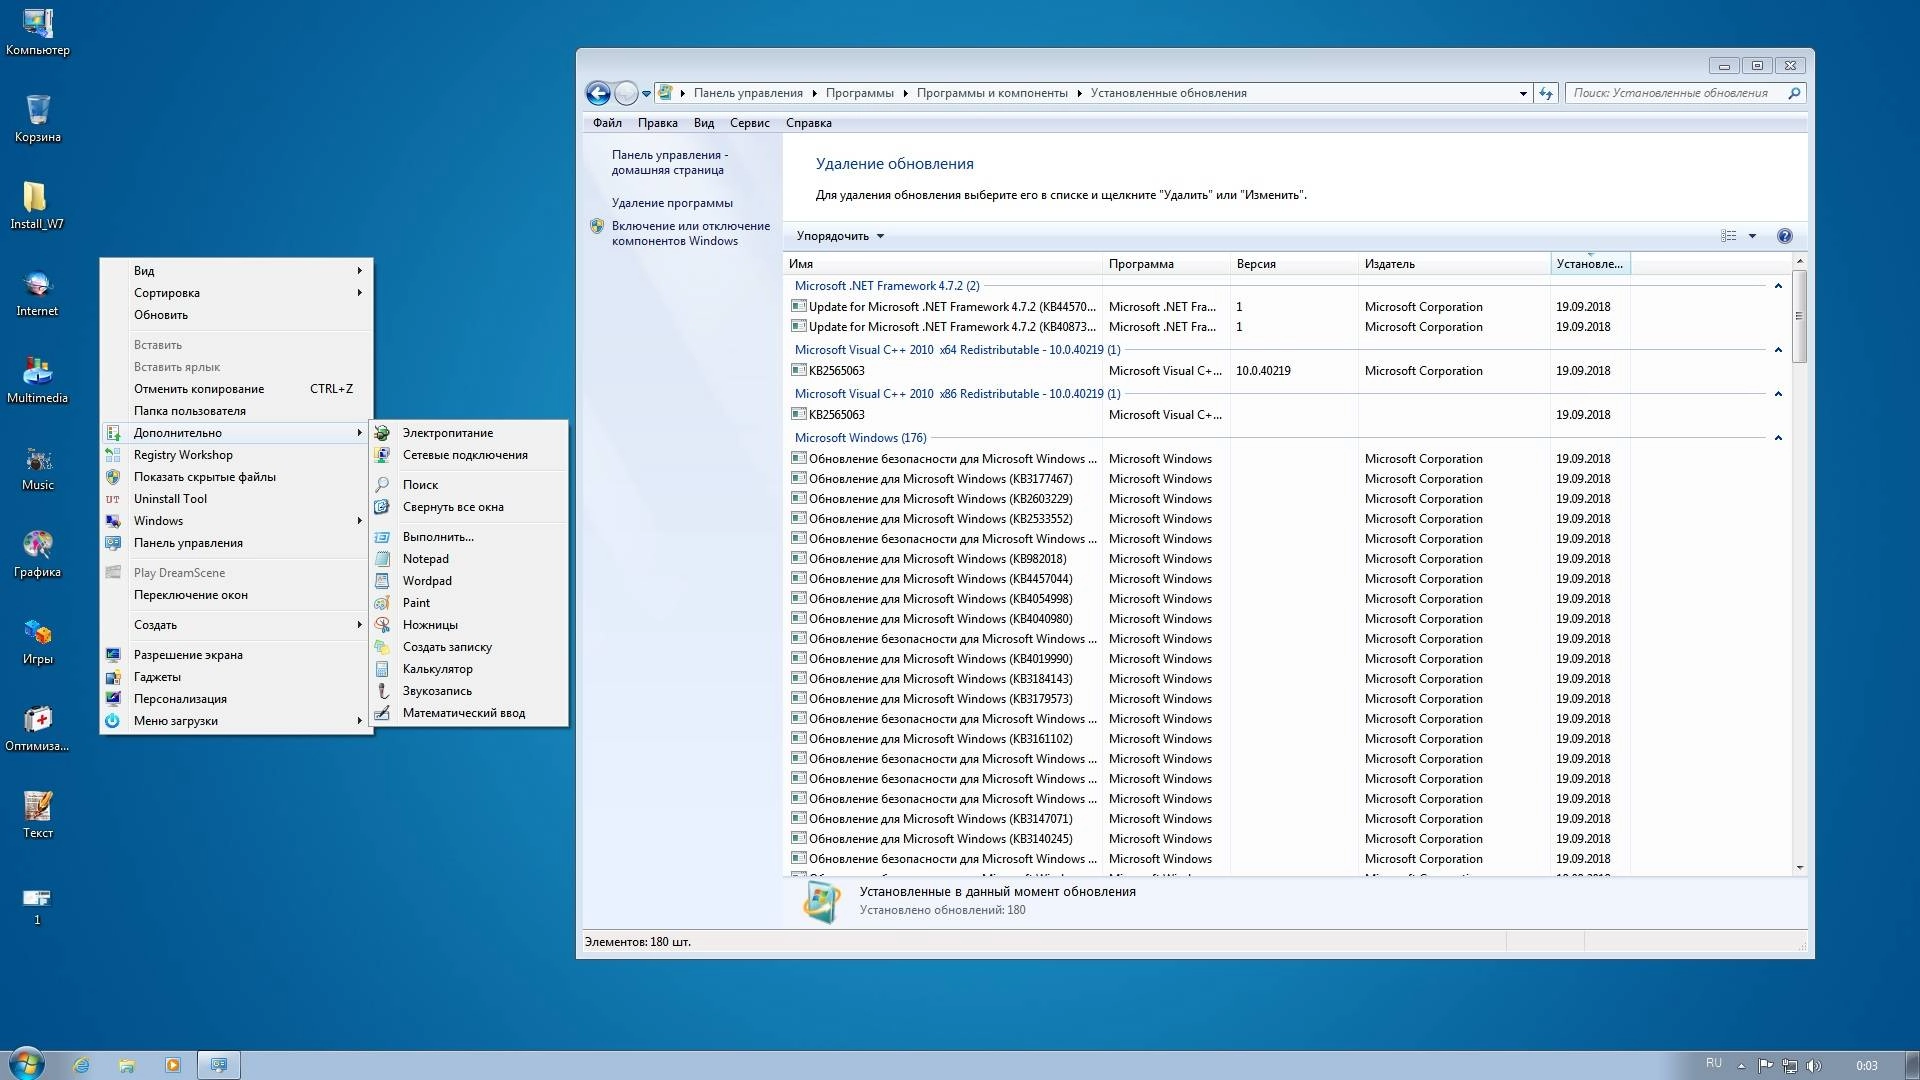The height and width of the screenshot is (1080, 1920).
Task: Choose Выполнить... in the submenu
Action: click(469, 537)
